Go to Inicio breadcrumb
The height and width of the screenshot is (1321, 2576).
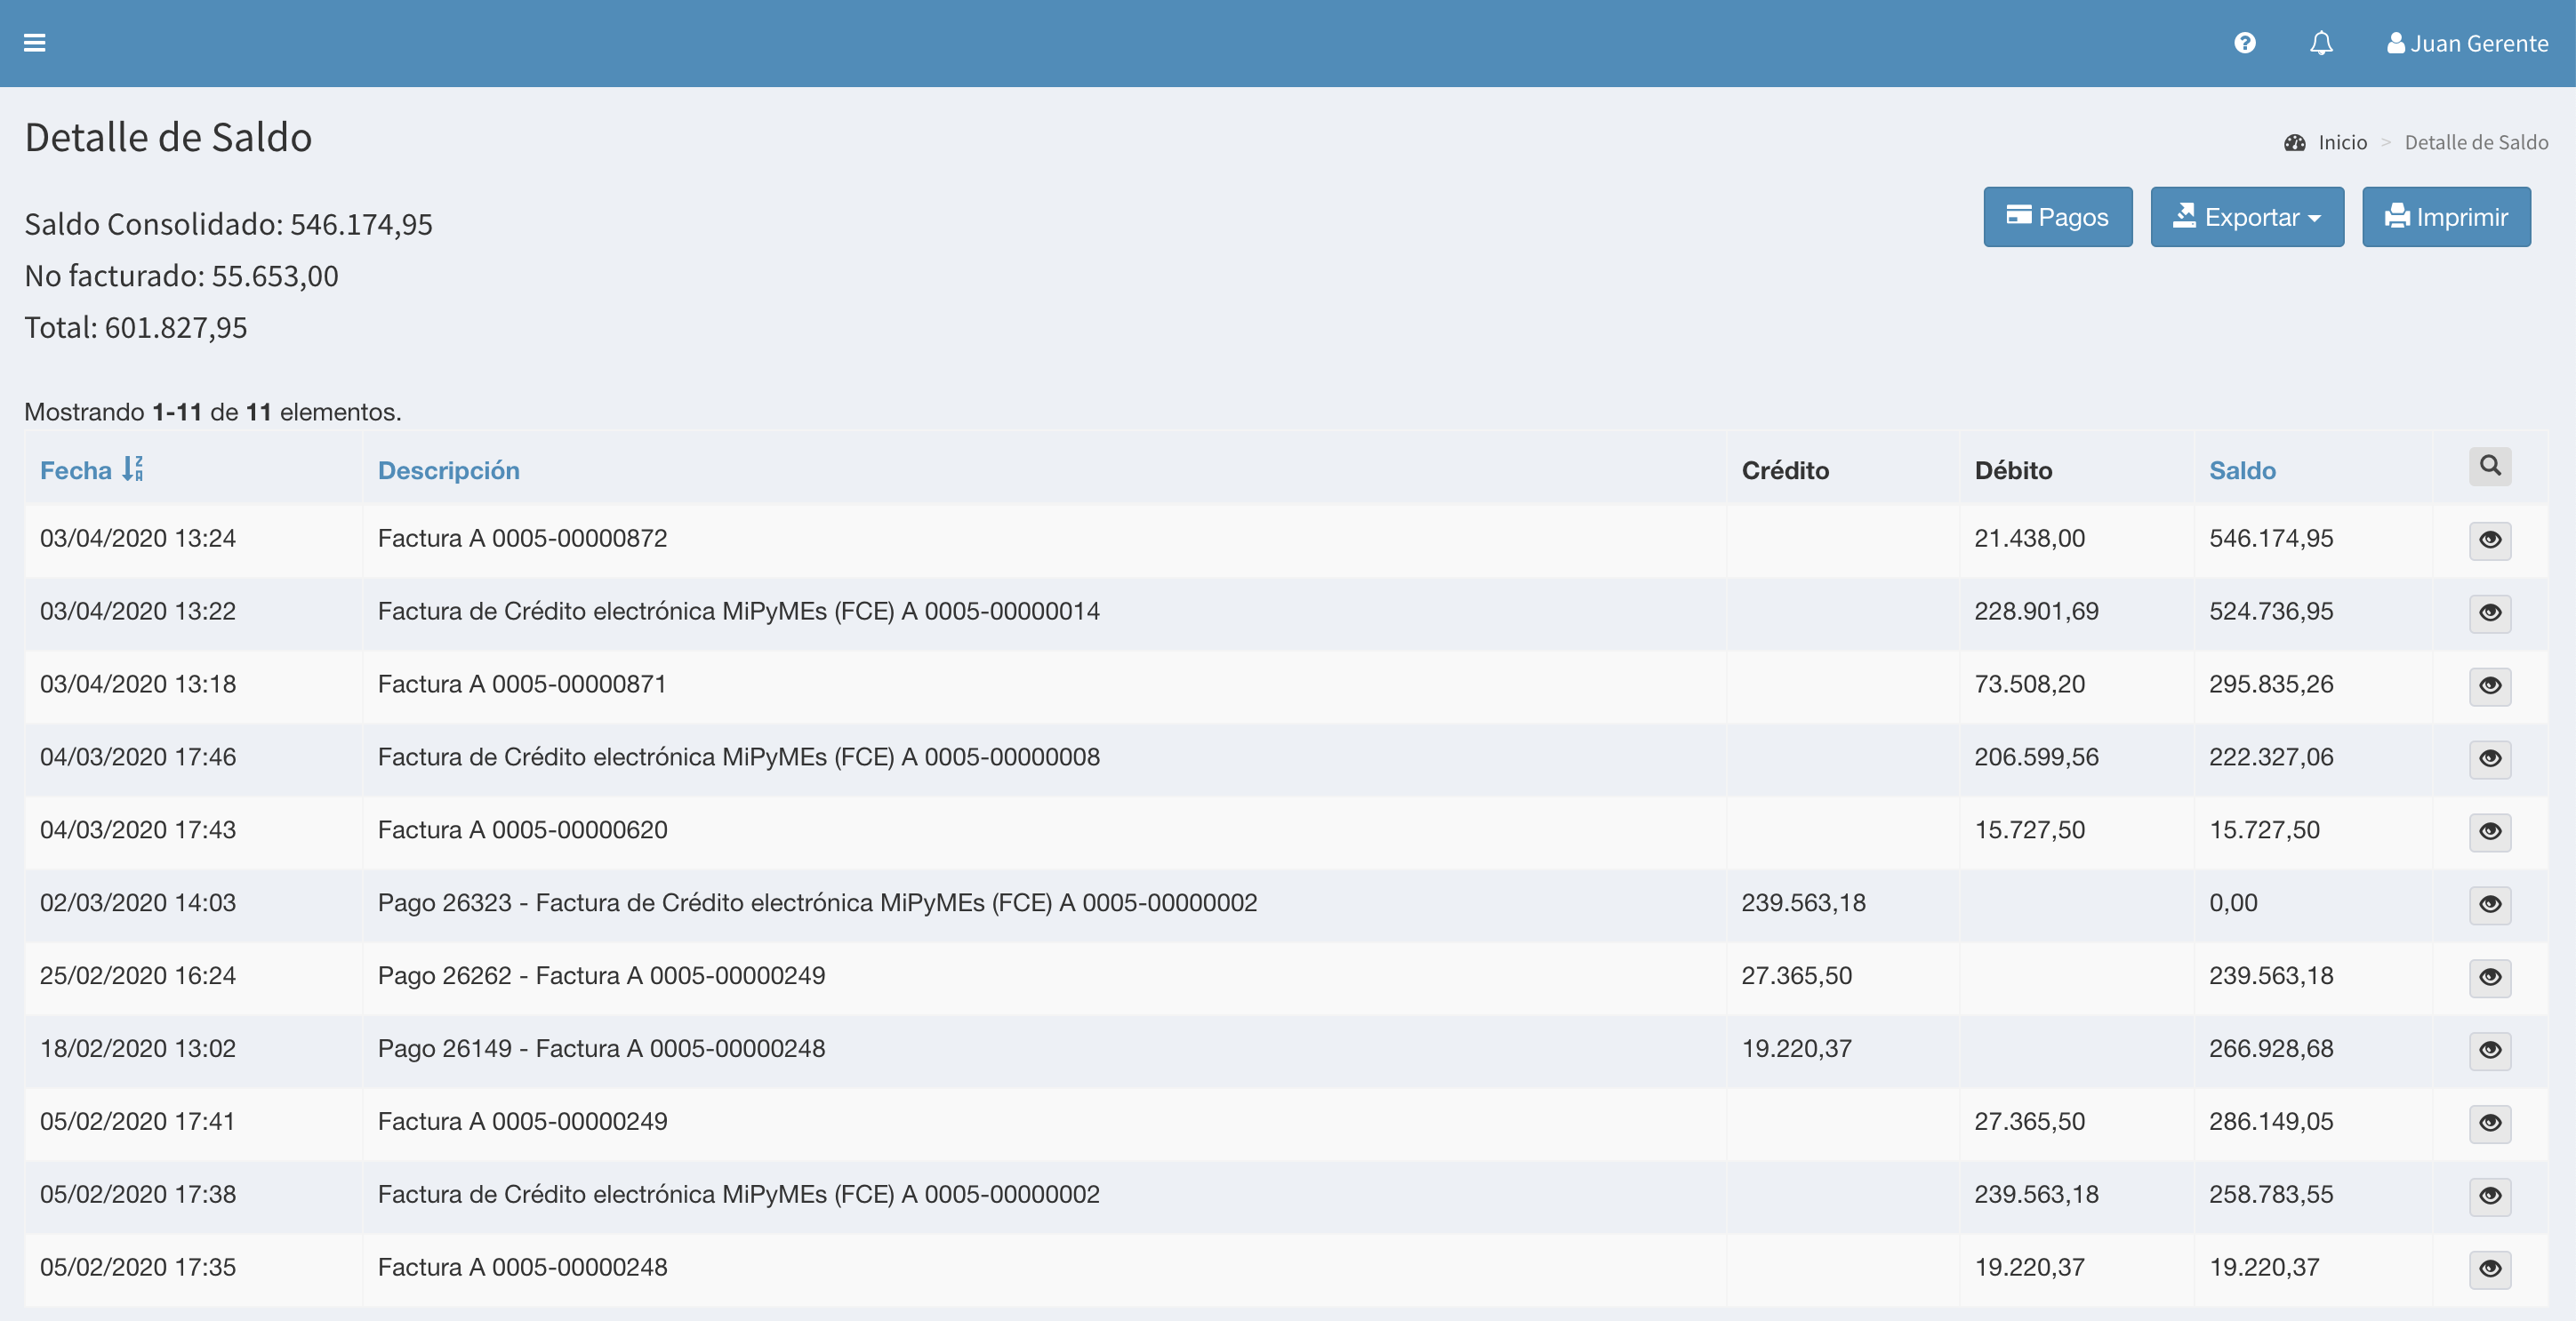2341,142
